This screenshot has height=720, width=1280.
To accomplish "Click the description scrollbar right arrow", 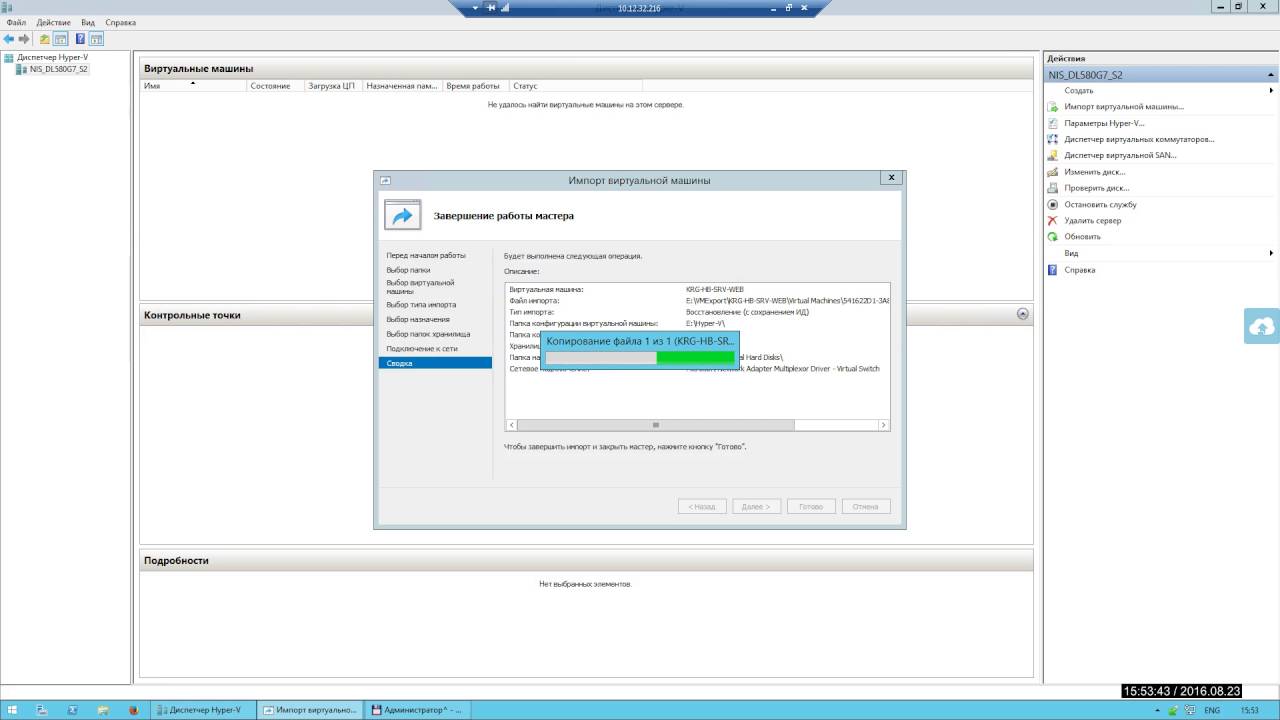I will pyautogui.click(x=884, y=425).
